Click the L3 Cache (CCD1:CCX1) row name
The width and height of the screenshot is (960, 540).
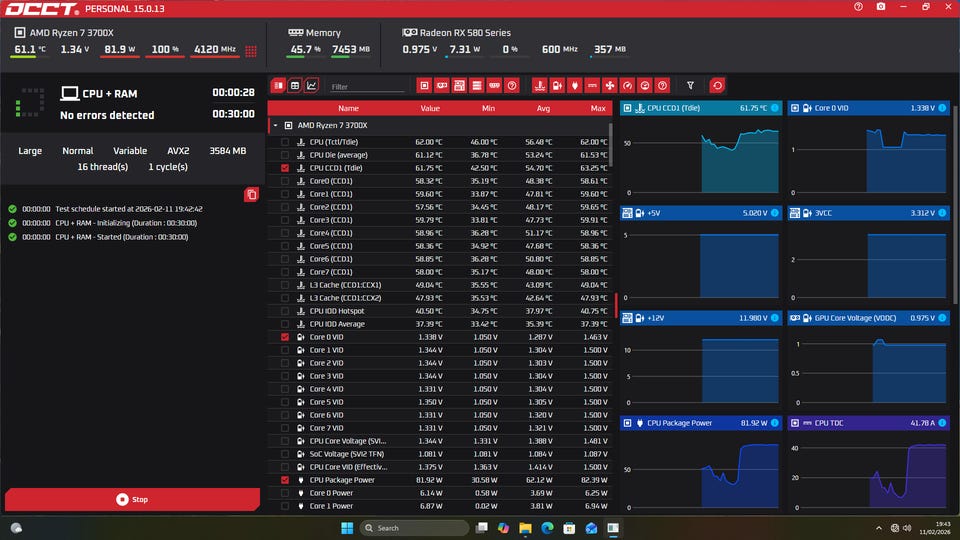click(x=345, y=285)
